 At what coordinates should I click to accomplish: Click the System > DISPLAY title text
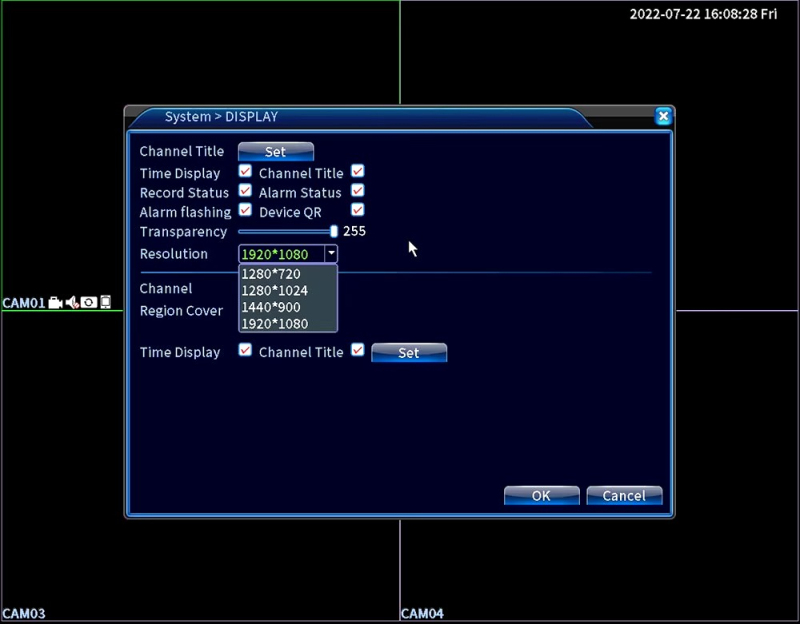(221, 117)
